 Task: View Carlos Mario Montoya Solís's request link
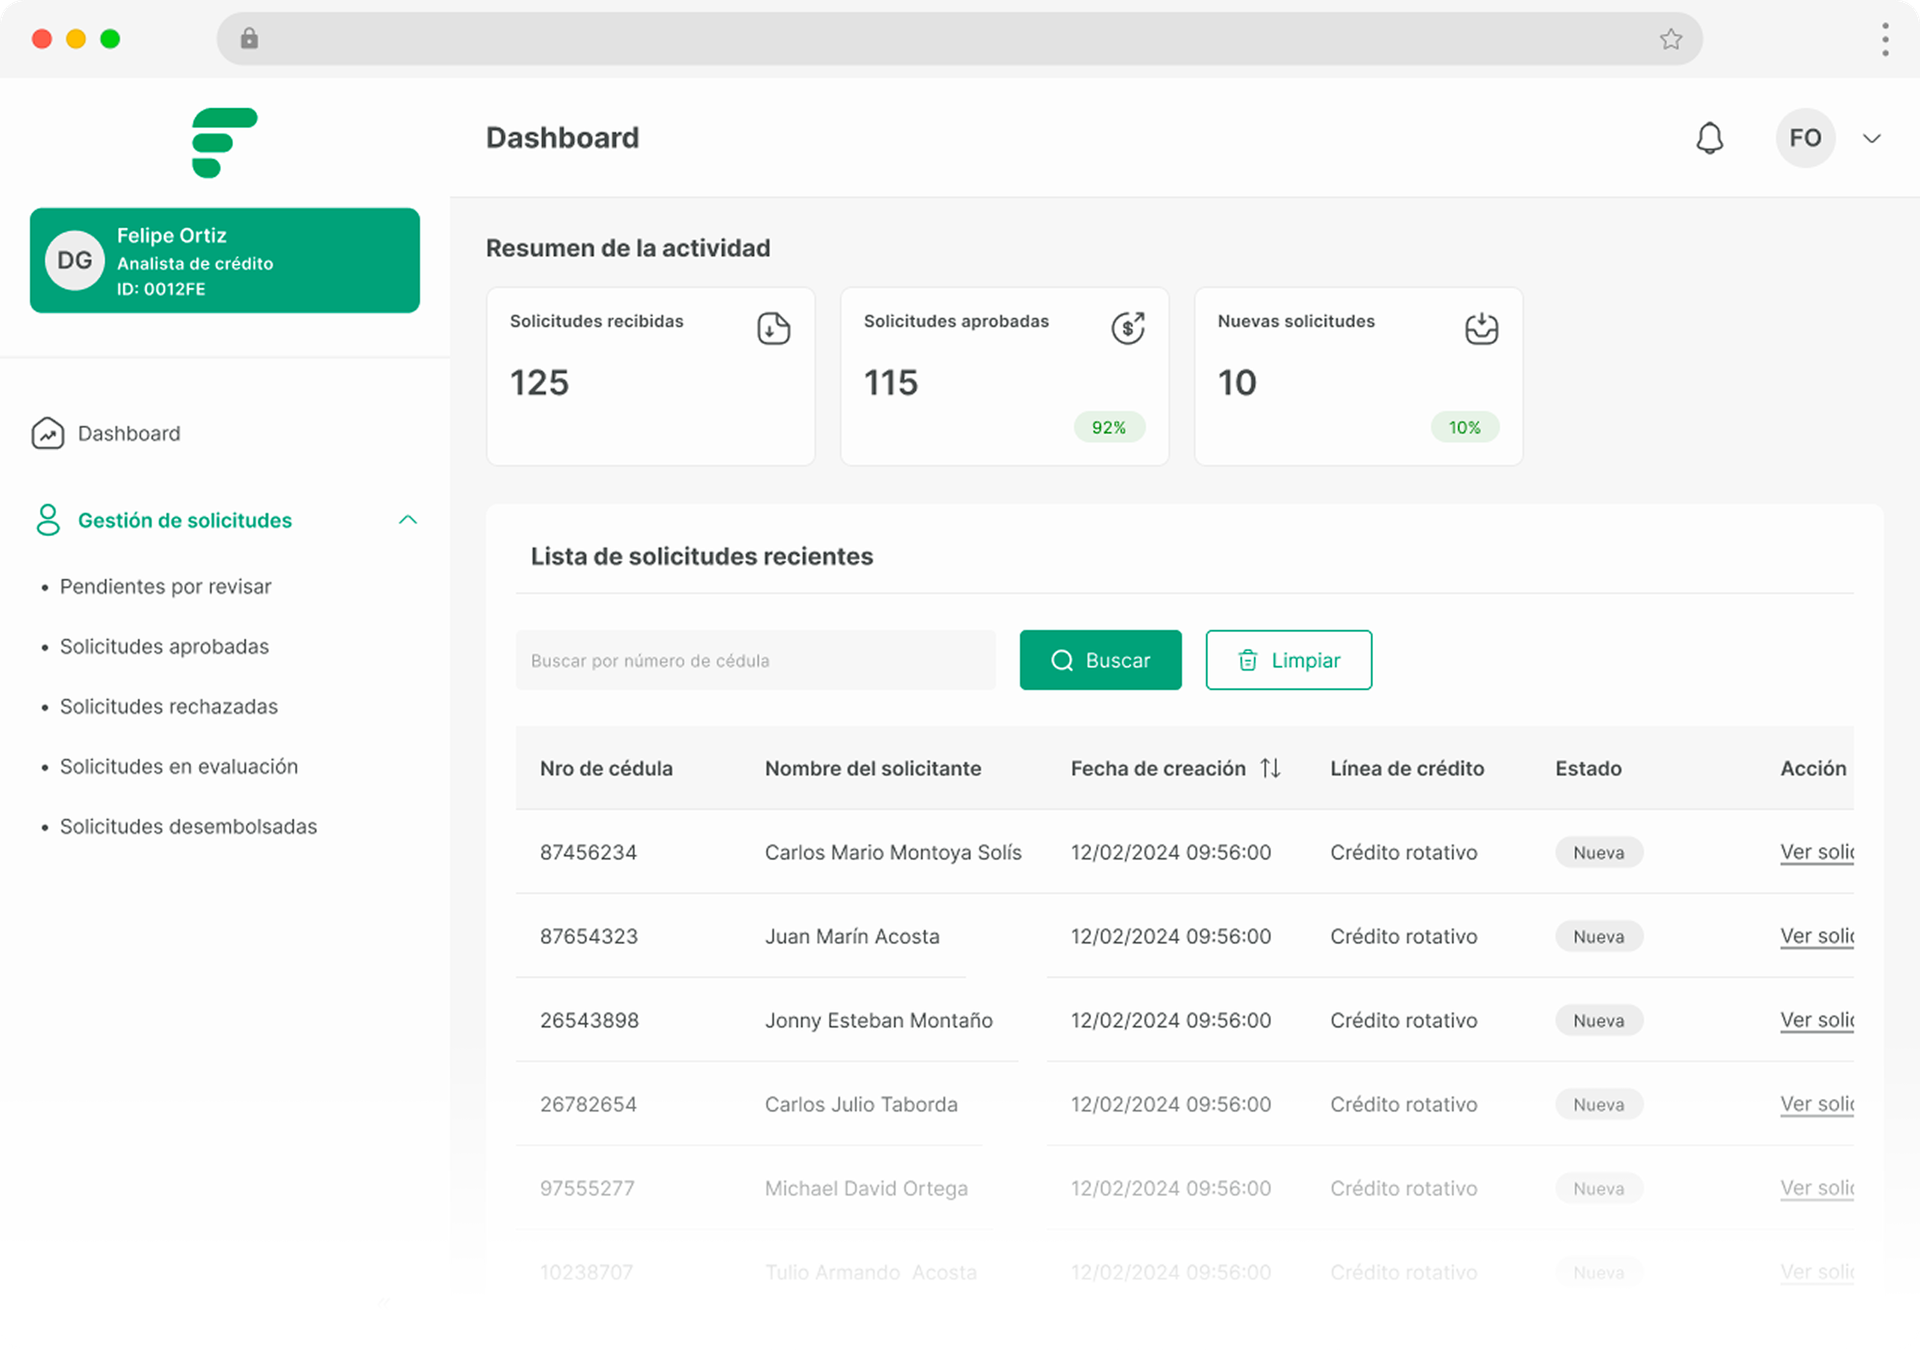point(1816,852)
